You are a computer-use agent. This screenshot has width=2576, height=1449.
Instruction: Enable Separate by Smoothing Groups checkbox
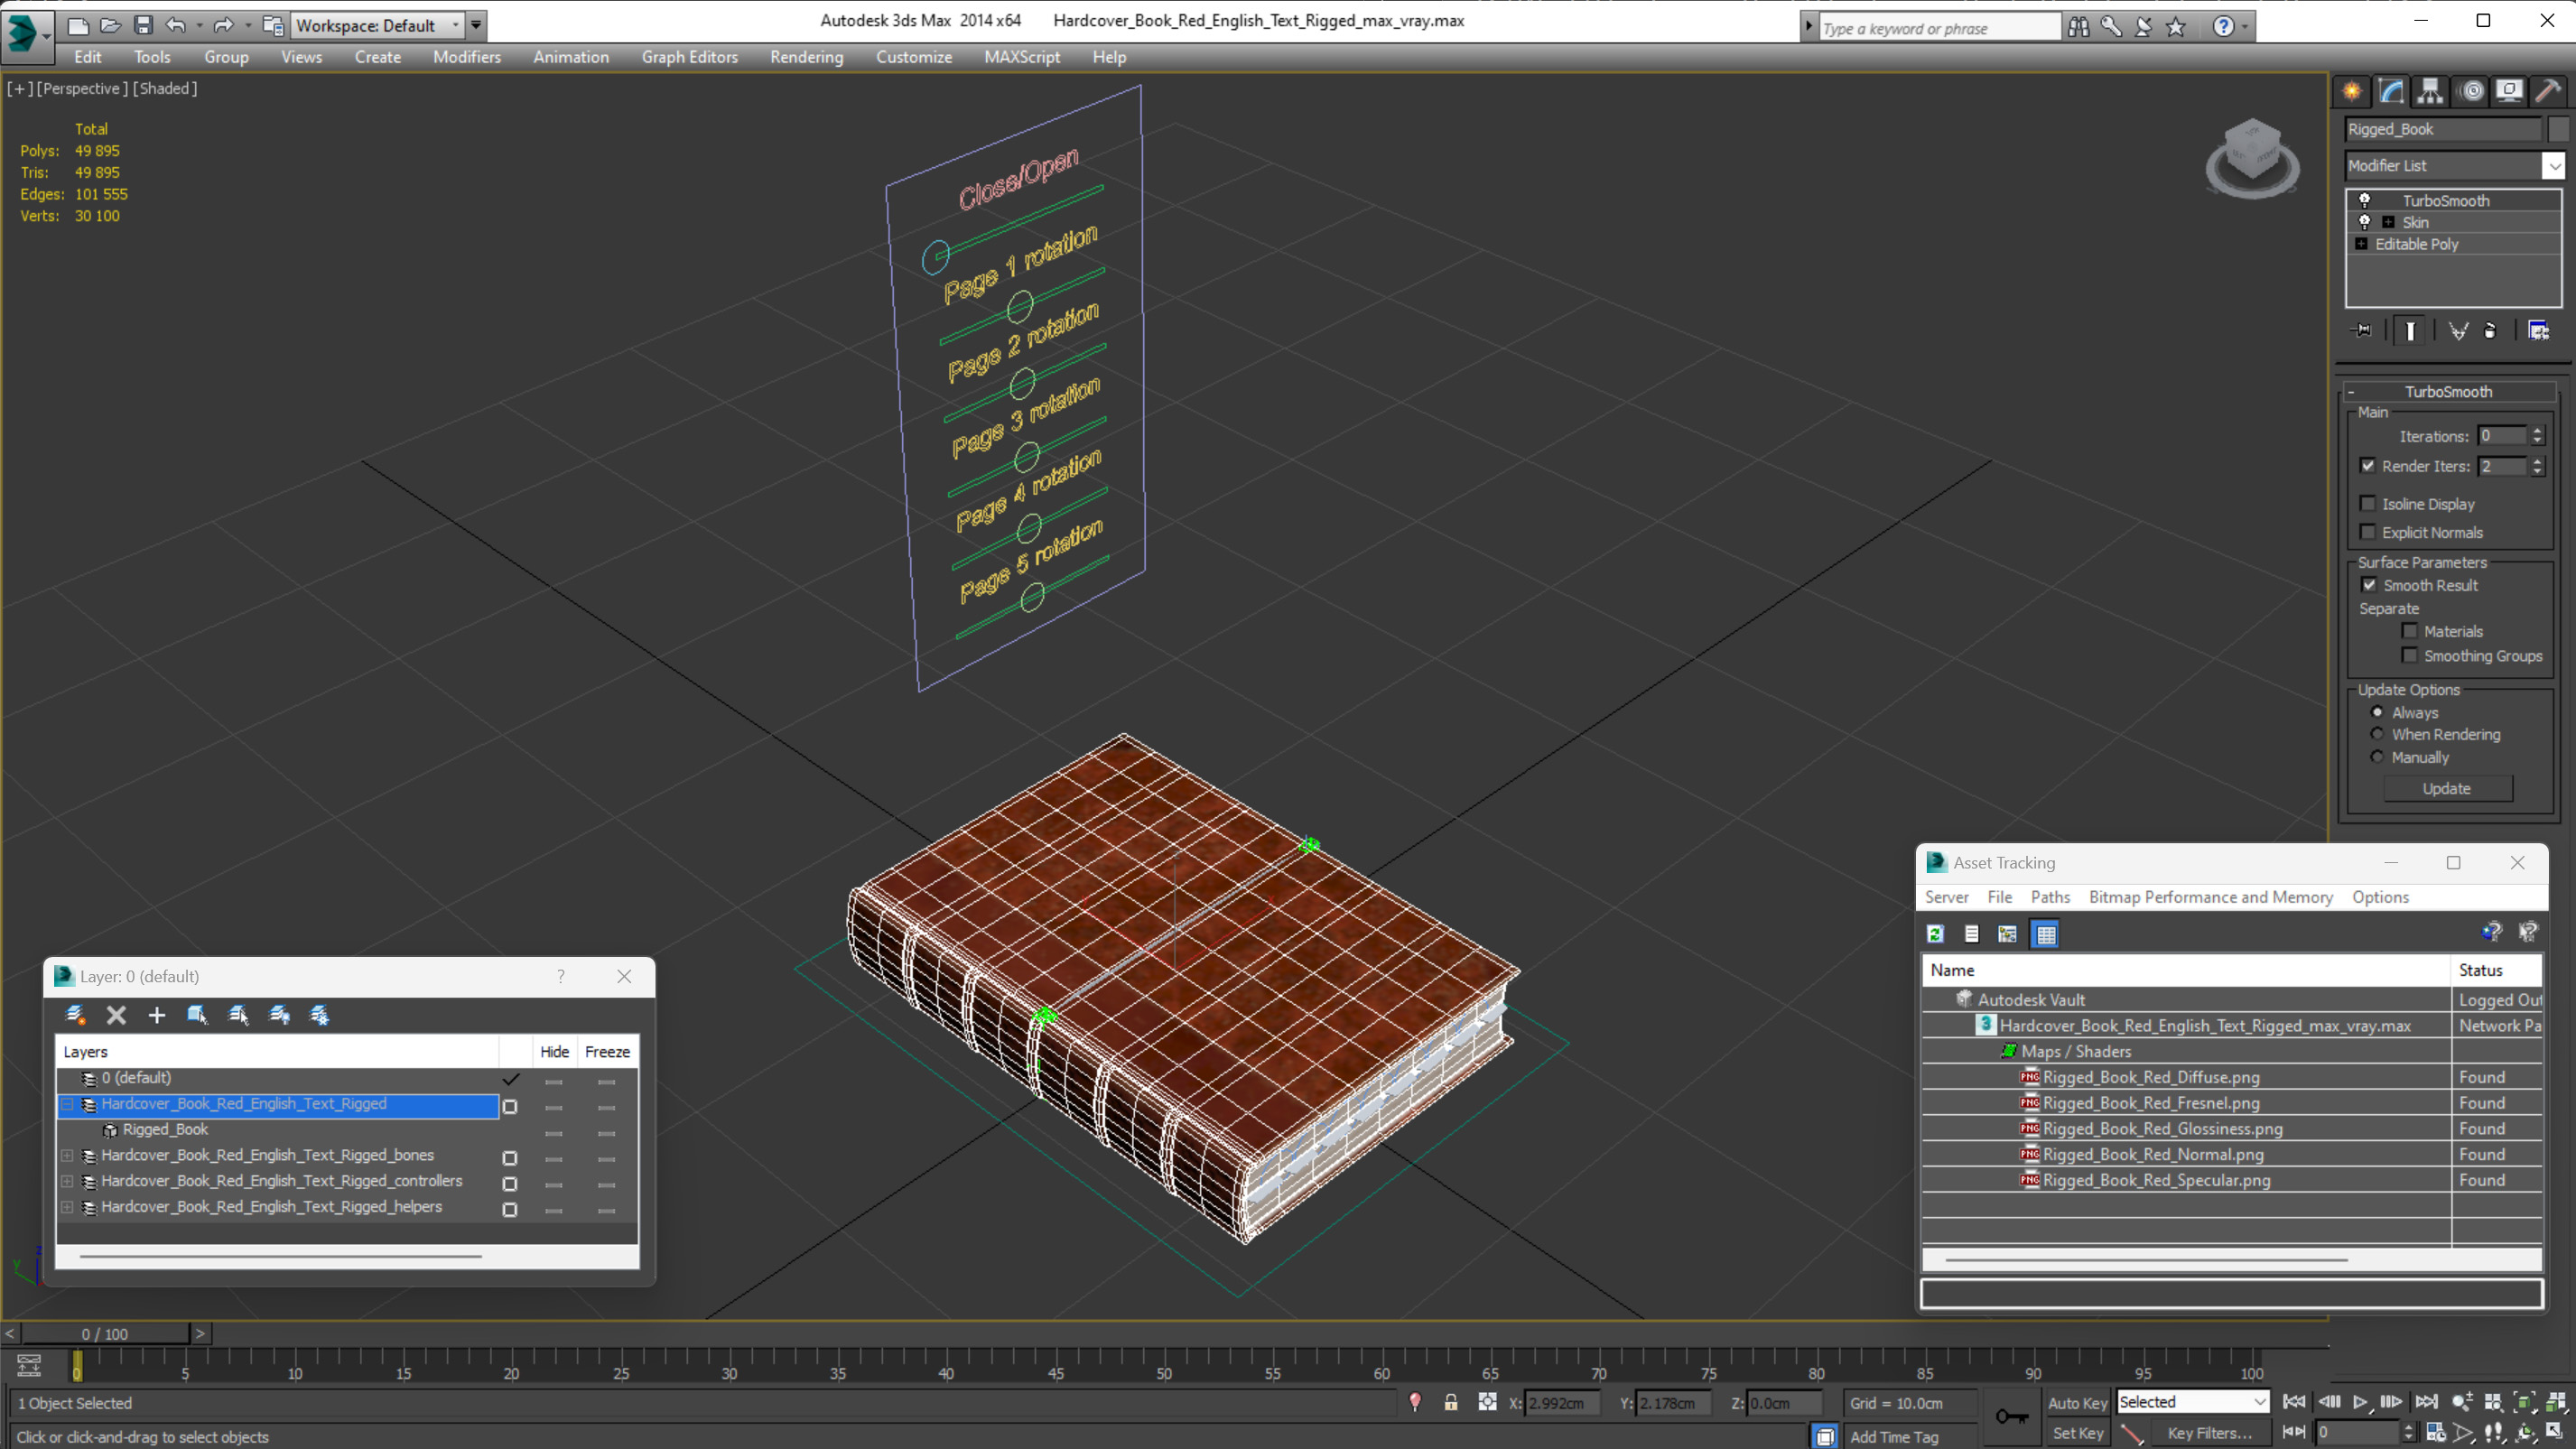click(2409, 655)
